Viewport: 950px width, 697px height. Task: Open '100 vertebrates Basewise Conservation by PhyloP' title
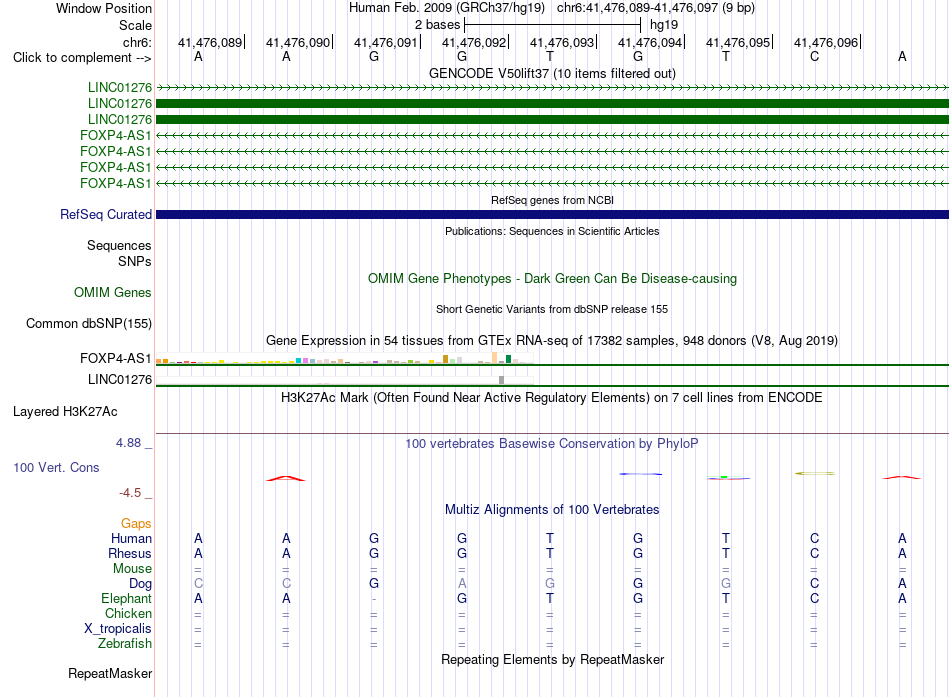[552, 444]
